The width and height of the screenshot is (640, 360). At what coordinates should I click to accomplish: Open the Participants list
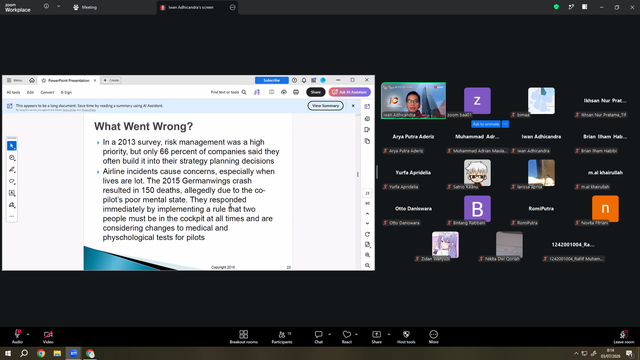(282, 336)
